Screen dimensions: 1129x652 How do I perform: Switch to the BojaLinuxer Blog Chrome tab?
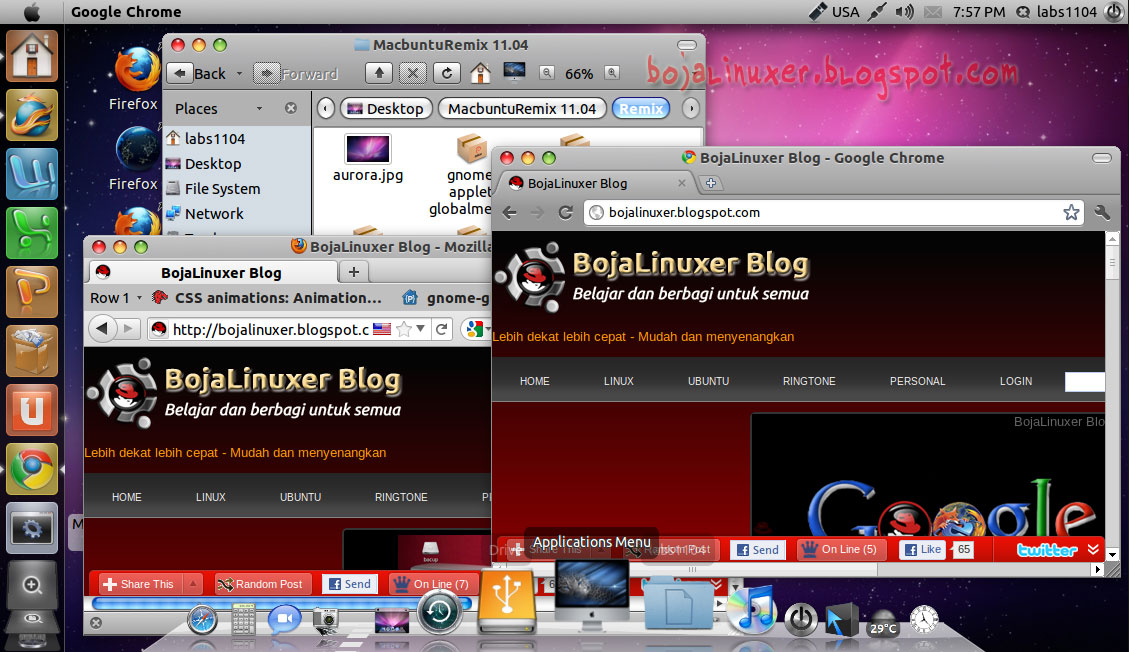pos(596,184)
